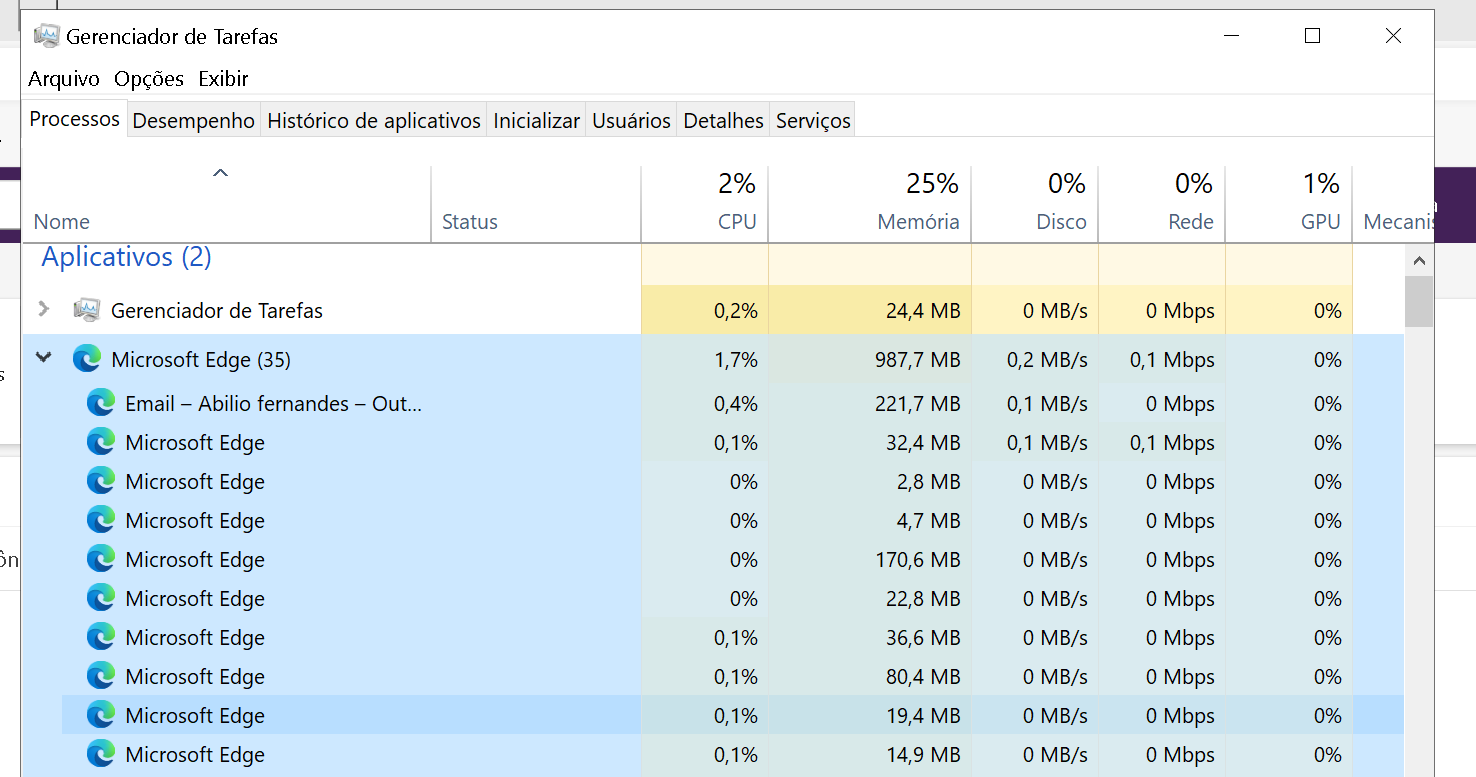Click the 24,4 MB memory value
Viewport: 1476px width, 777px height.
(x=923, y=311)
